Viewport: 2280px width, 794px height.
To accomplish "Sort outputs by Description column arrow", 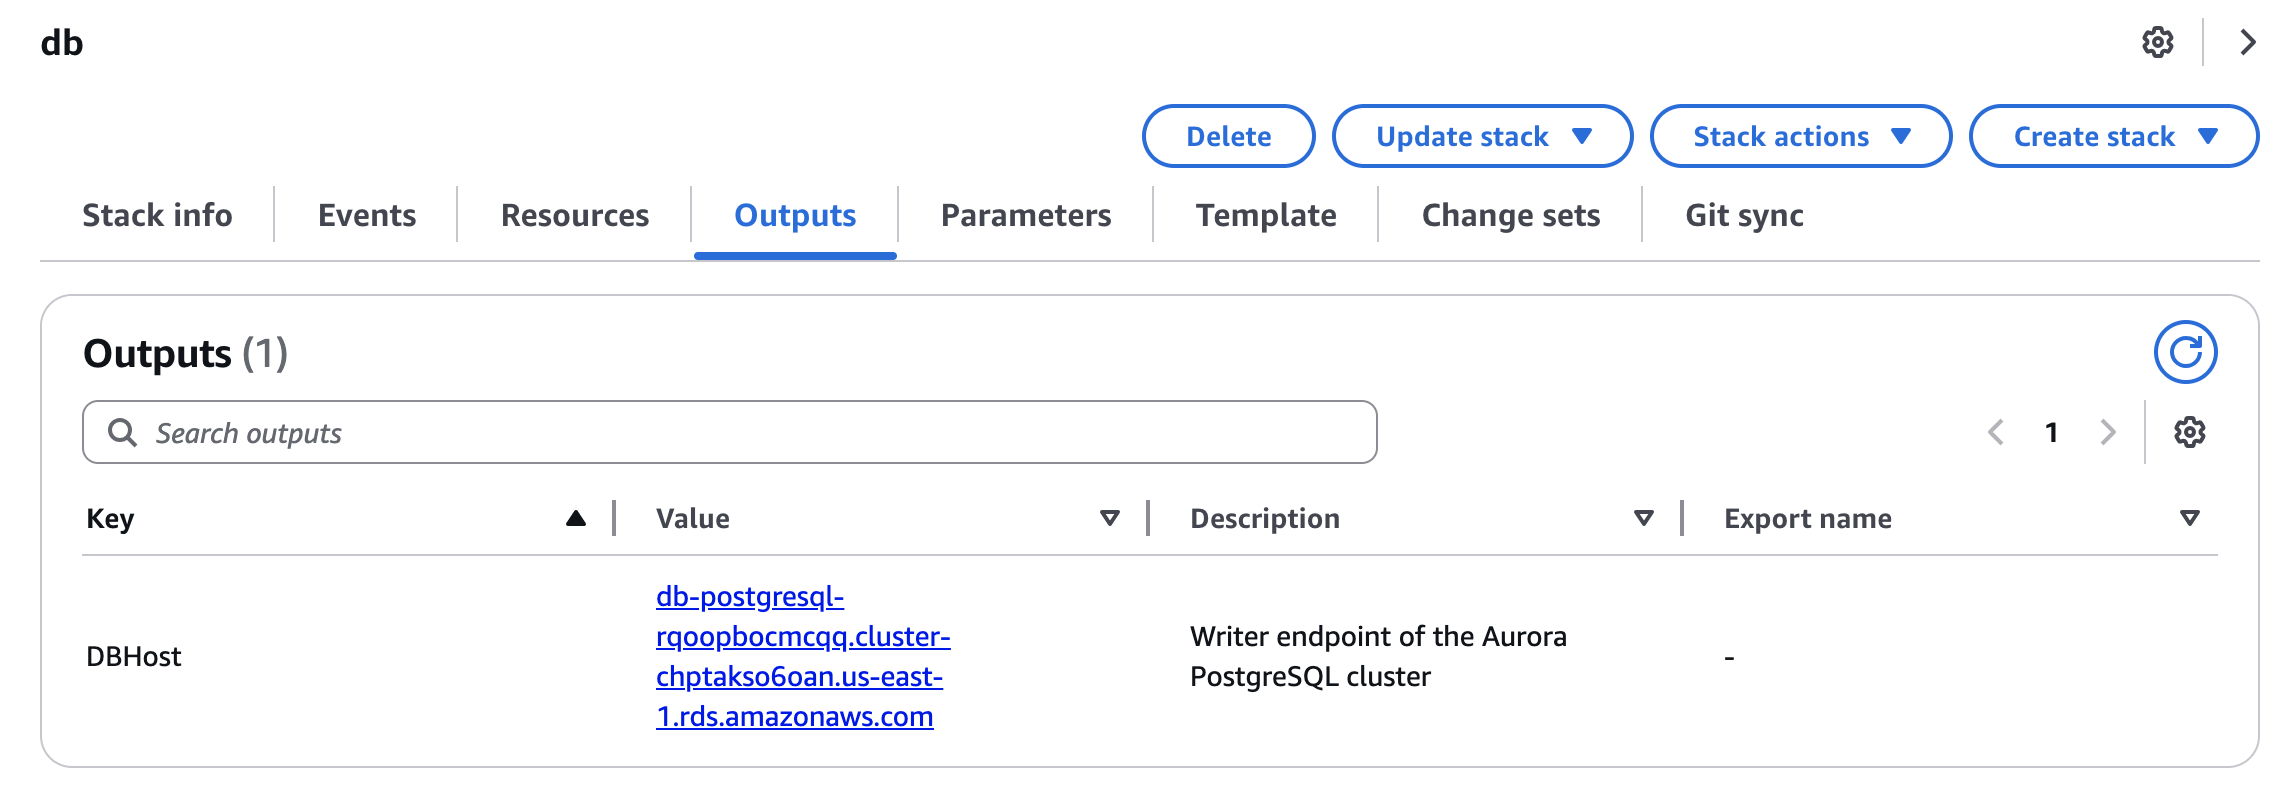I will click(1643, 518).
